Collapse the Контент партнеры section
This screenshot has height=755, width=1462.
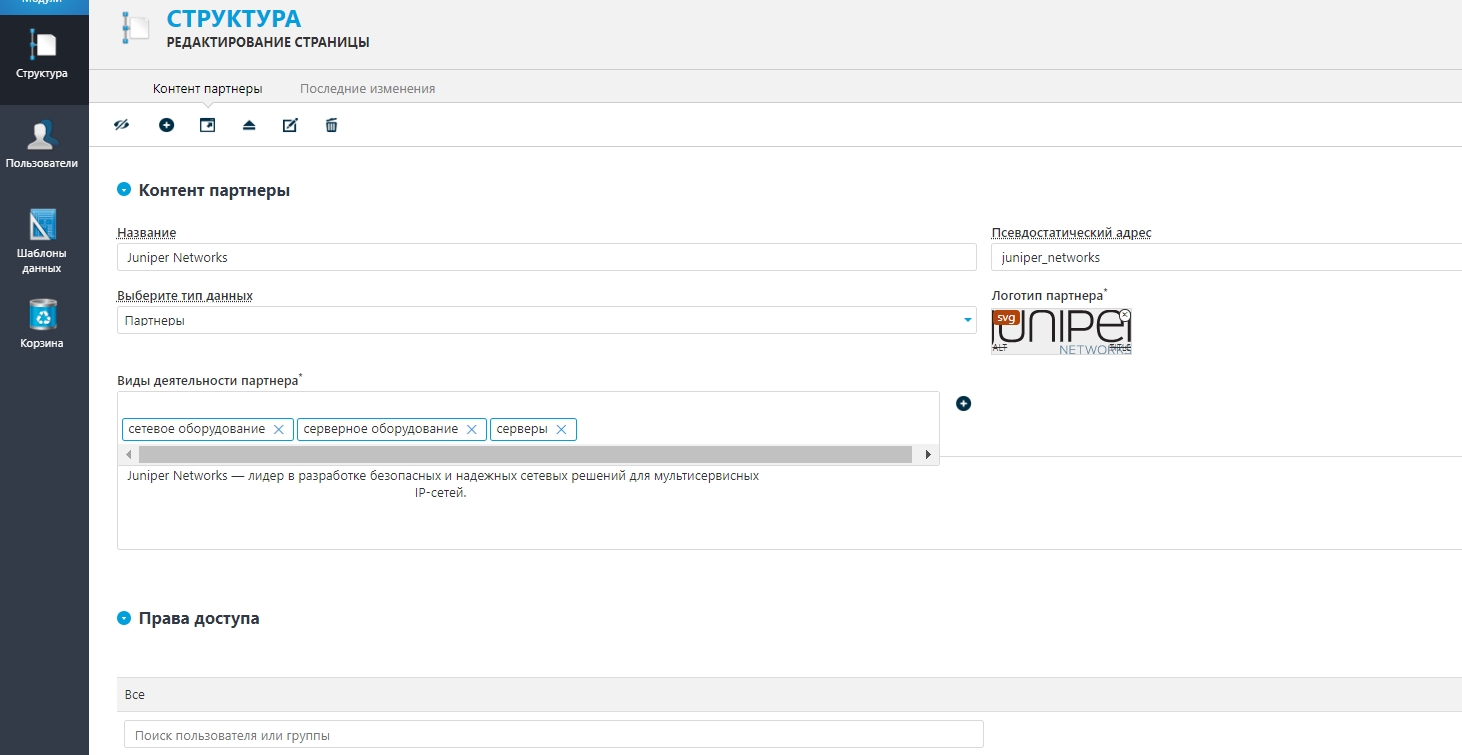(124, 189)
